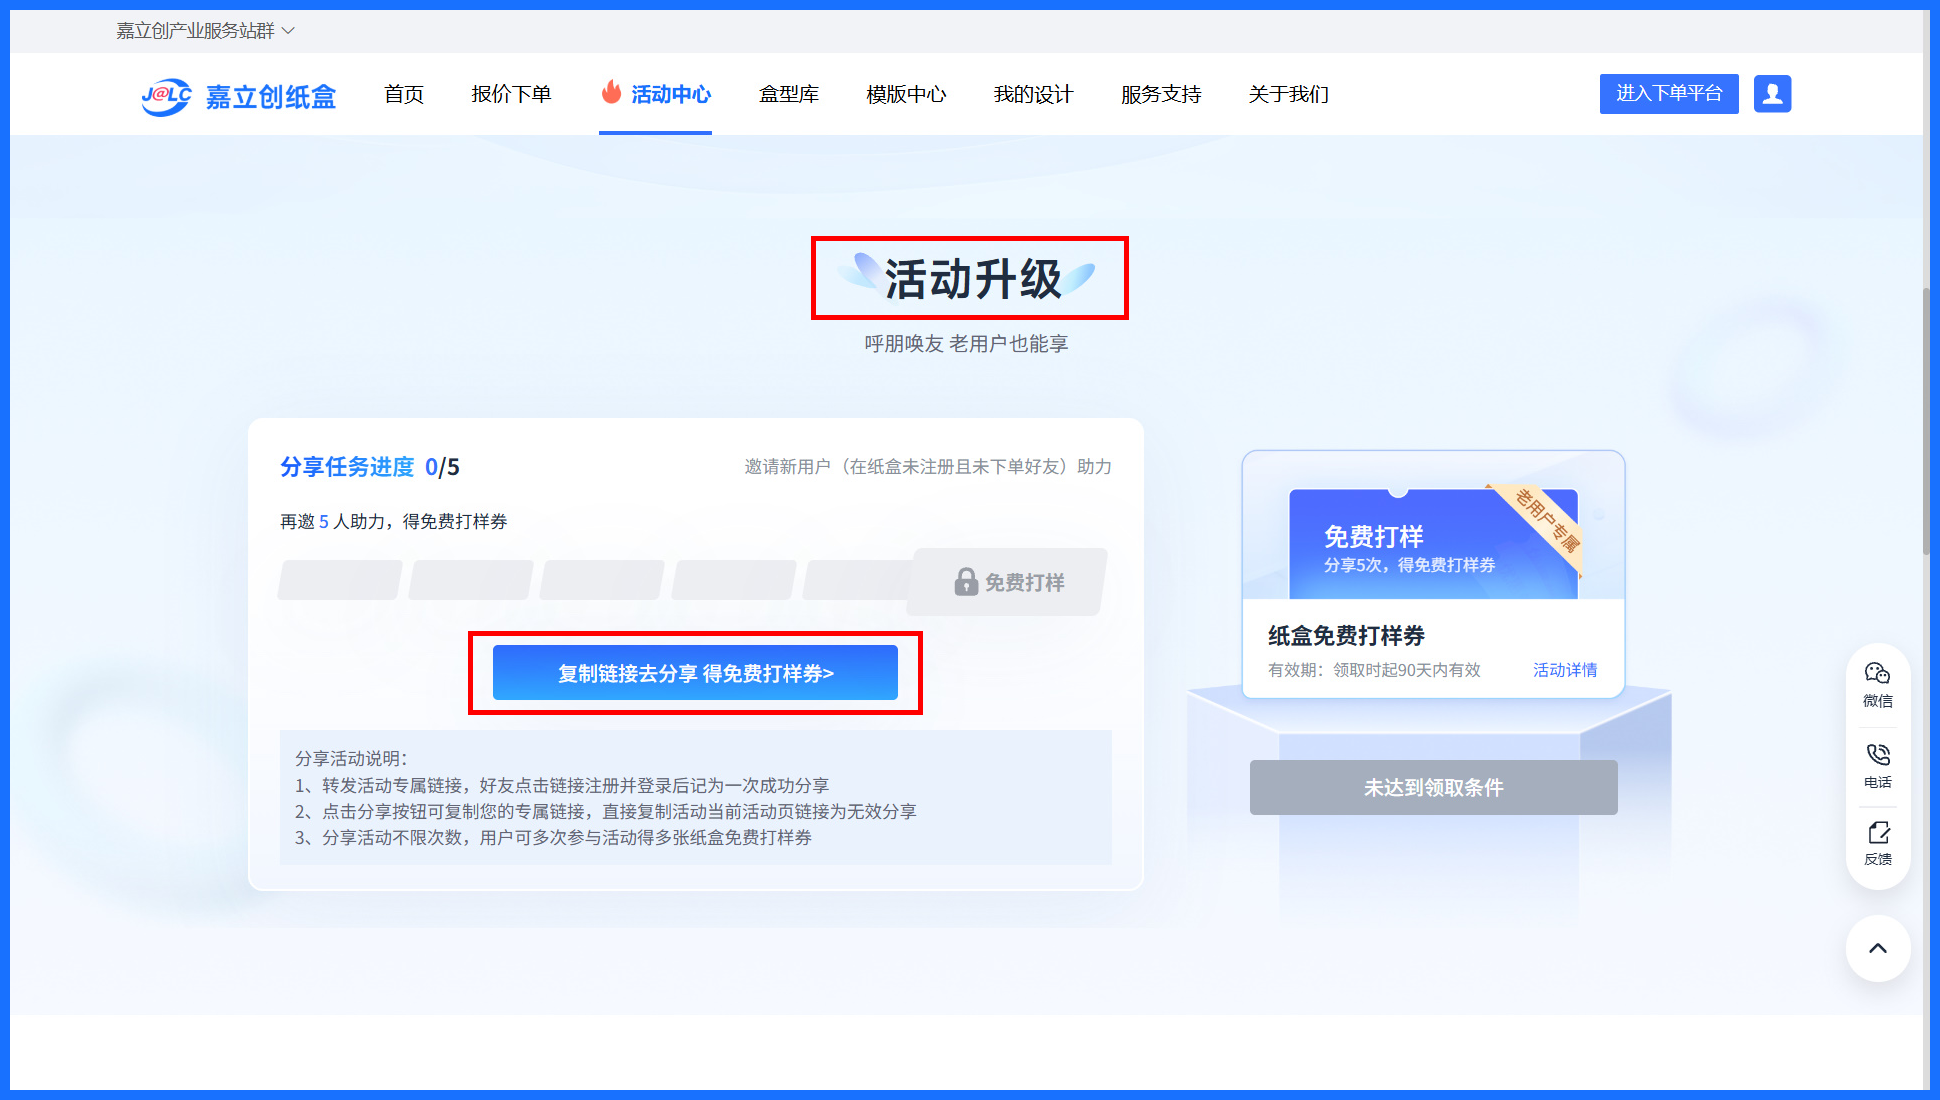The image size is (1940, 1100).
Task: Open the 报价下单 menu item
Action: pyautogui.click(x=511, y=94)
